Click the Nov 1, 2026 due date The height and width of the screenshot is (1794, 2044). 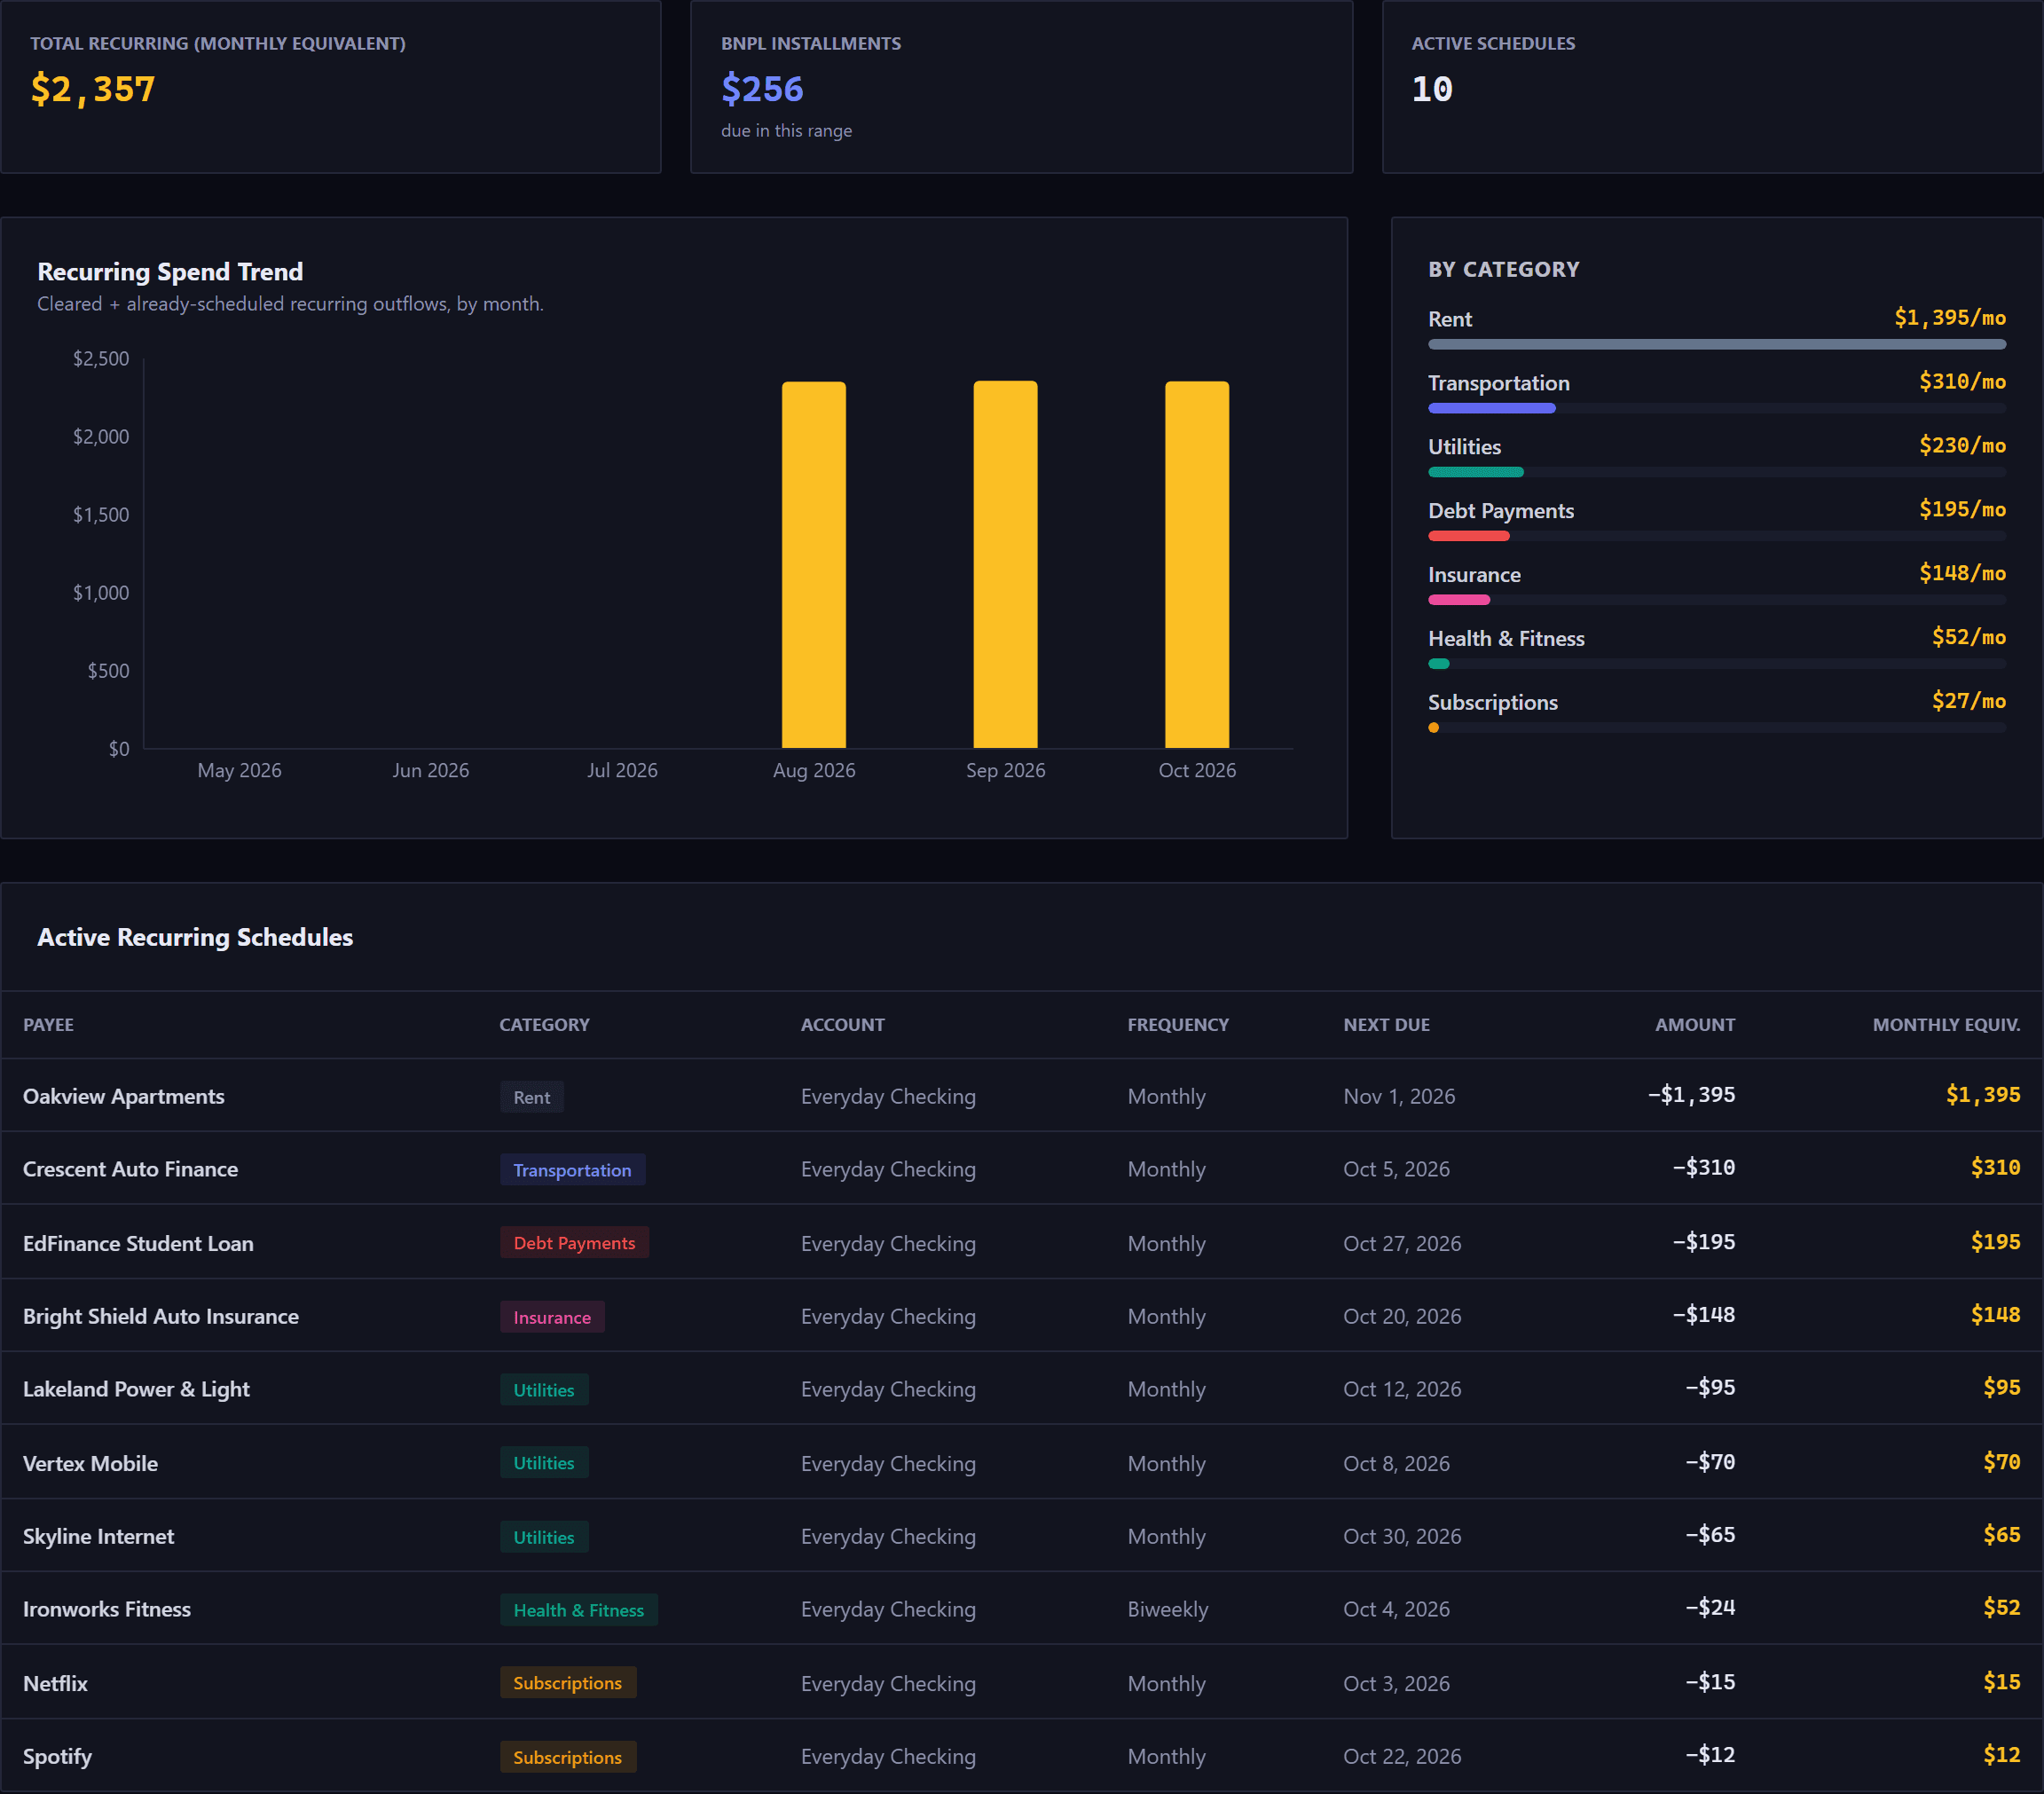(1398, 1096)
